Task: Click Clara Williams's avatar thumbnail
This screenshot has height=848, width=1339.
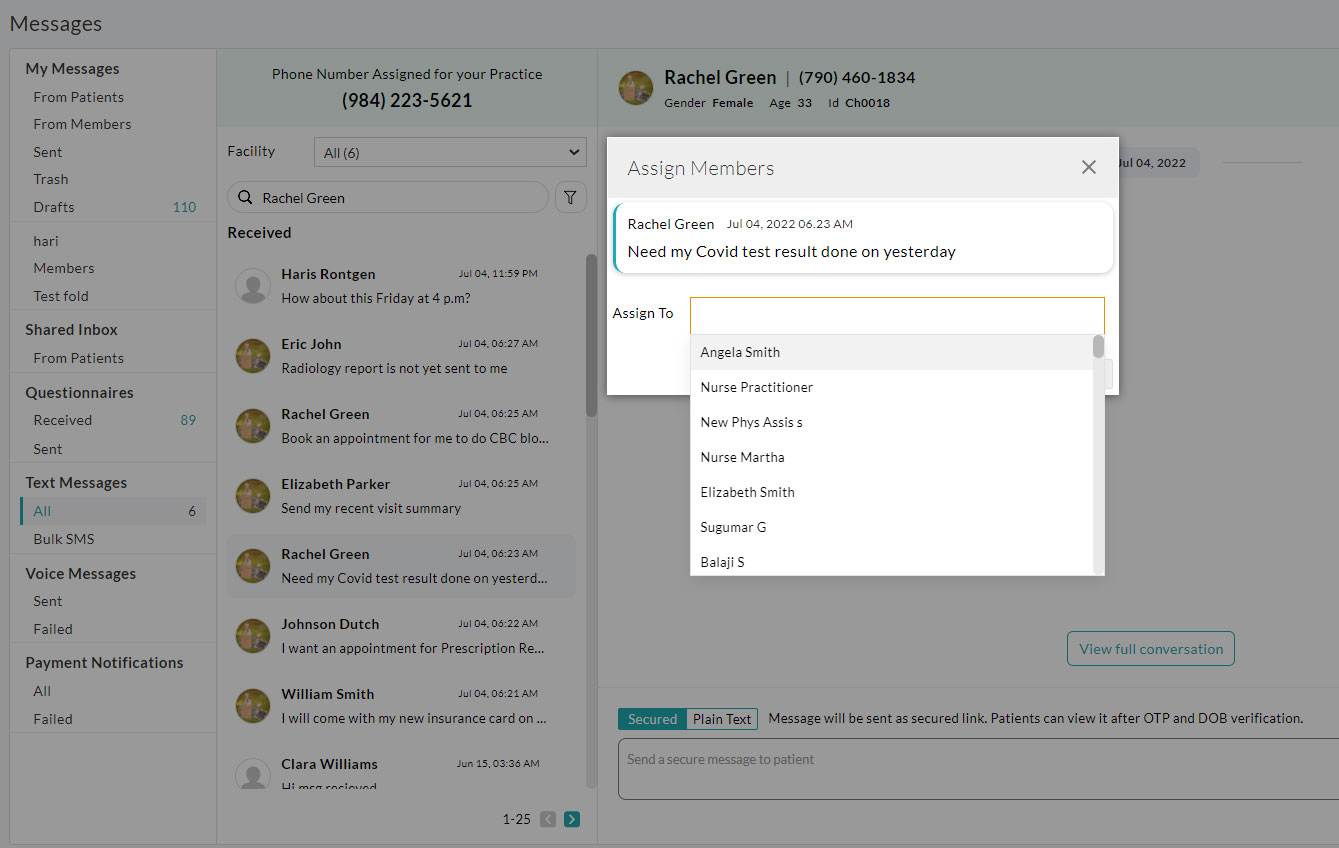Action: (x=251, y=774)
